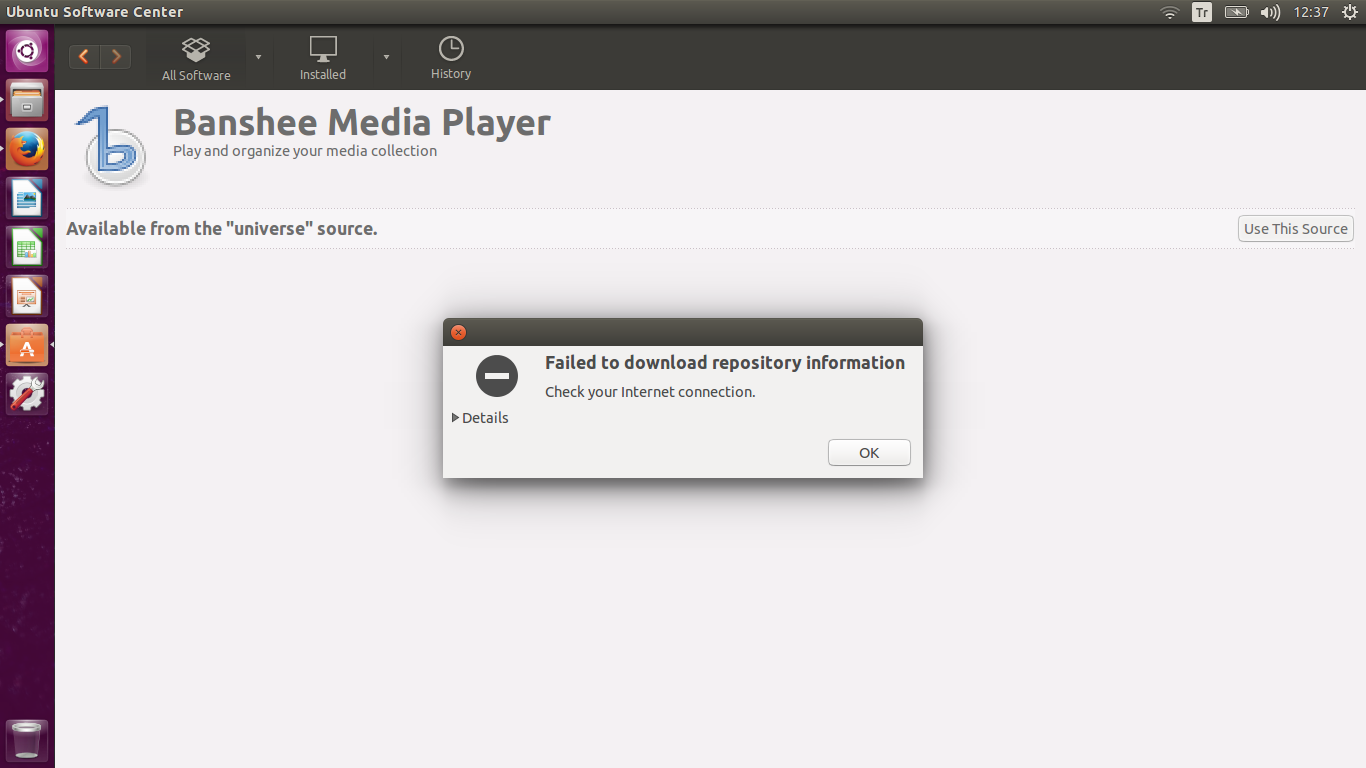Click the 'Play and organize your media collection' text
Screen dimensions: 1366x768
tap(305, 151)
